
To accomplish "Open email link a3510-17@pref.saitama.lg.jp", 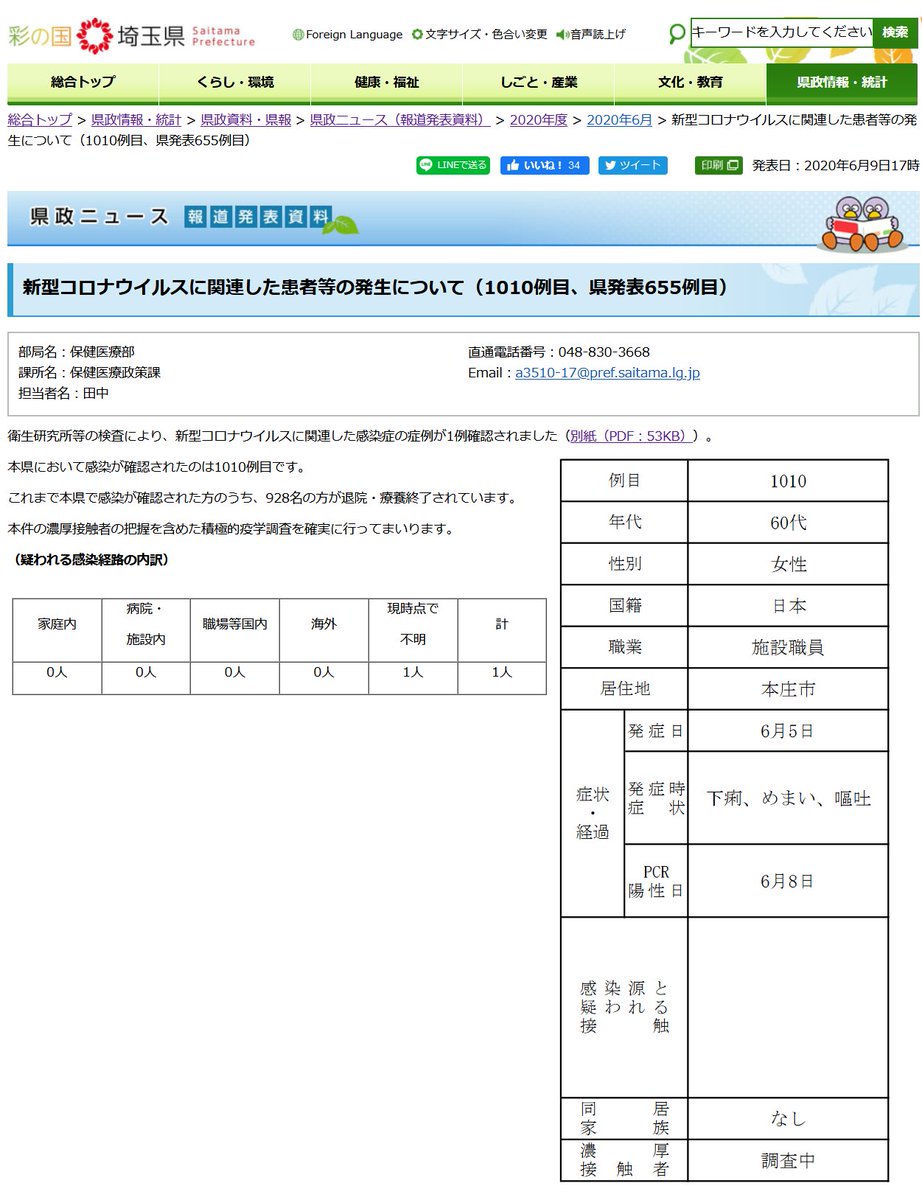I will click(607, 373).
